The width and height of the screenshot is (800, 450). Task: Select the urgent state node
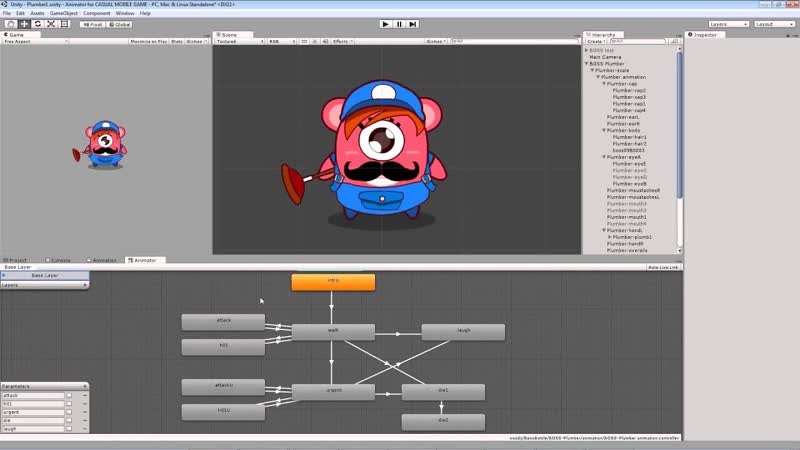[x=333, y=392]
